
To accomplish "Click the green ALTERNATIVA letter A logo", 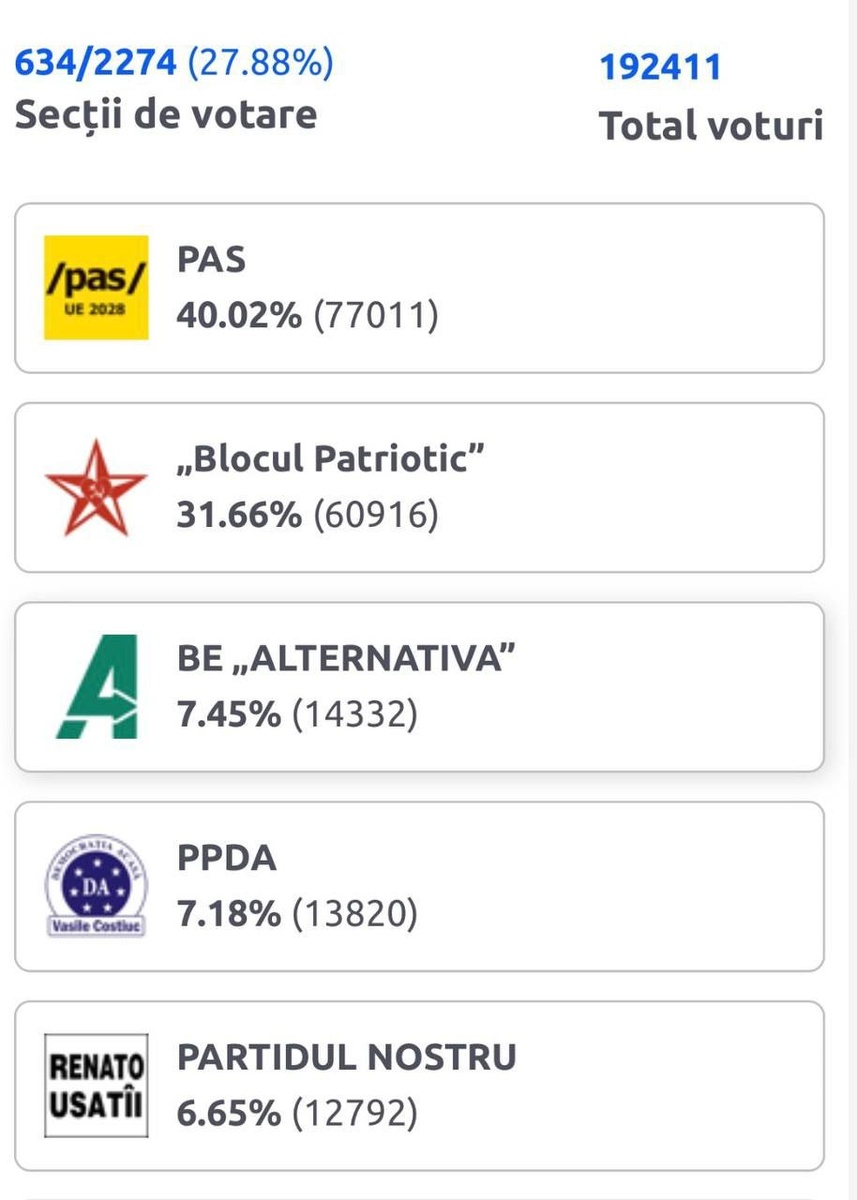I will click(x=96, y=686).
